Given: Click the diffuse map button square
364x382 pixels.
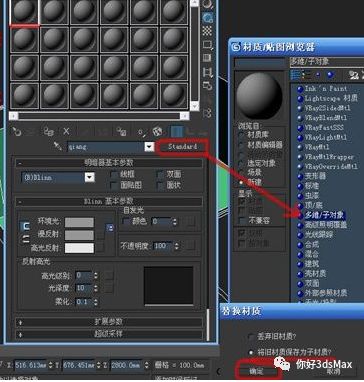Looking at the screenshot, I should (x=101, y=235).
